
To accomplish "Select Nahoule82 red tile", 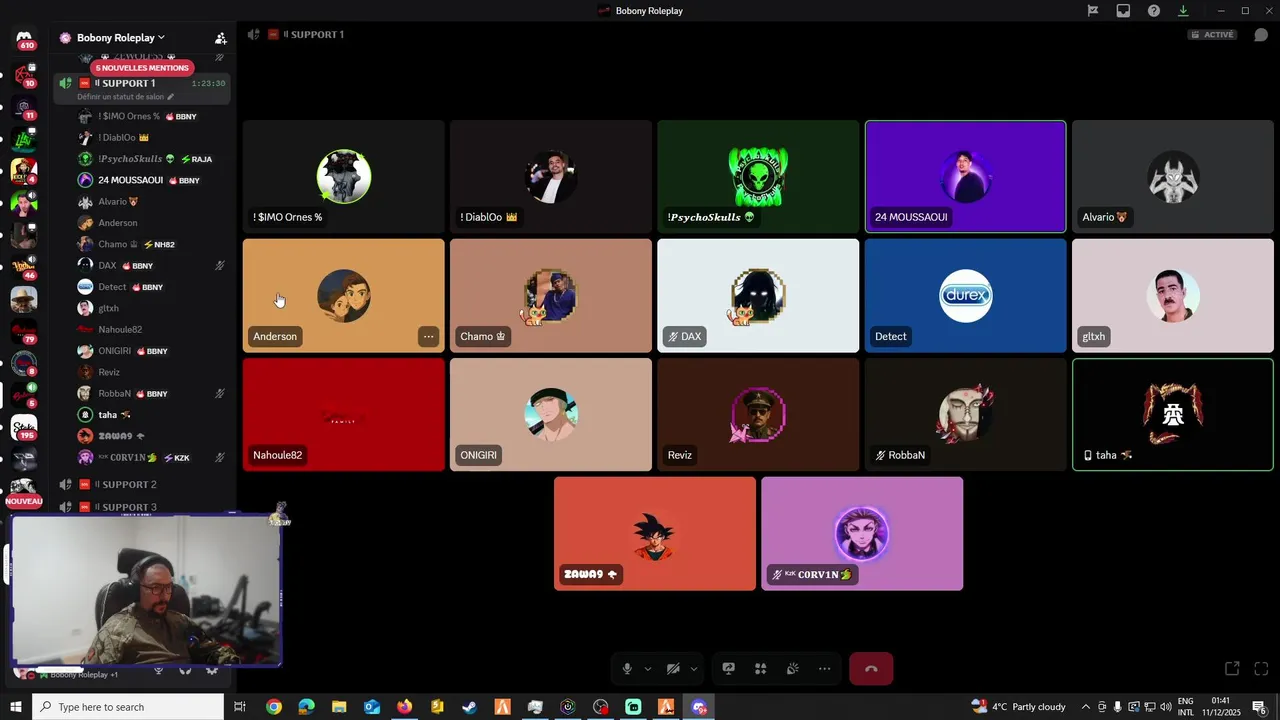I will [x=343, y=414].
